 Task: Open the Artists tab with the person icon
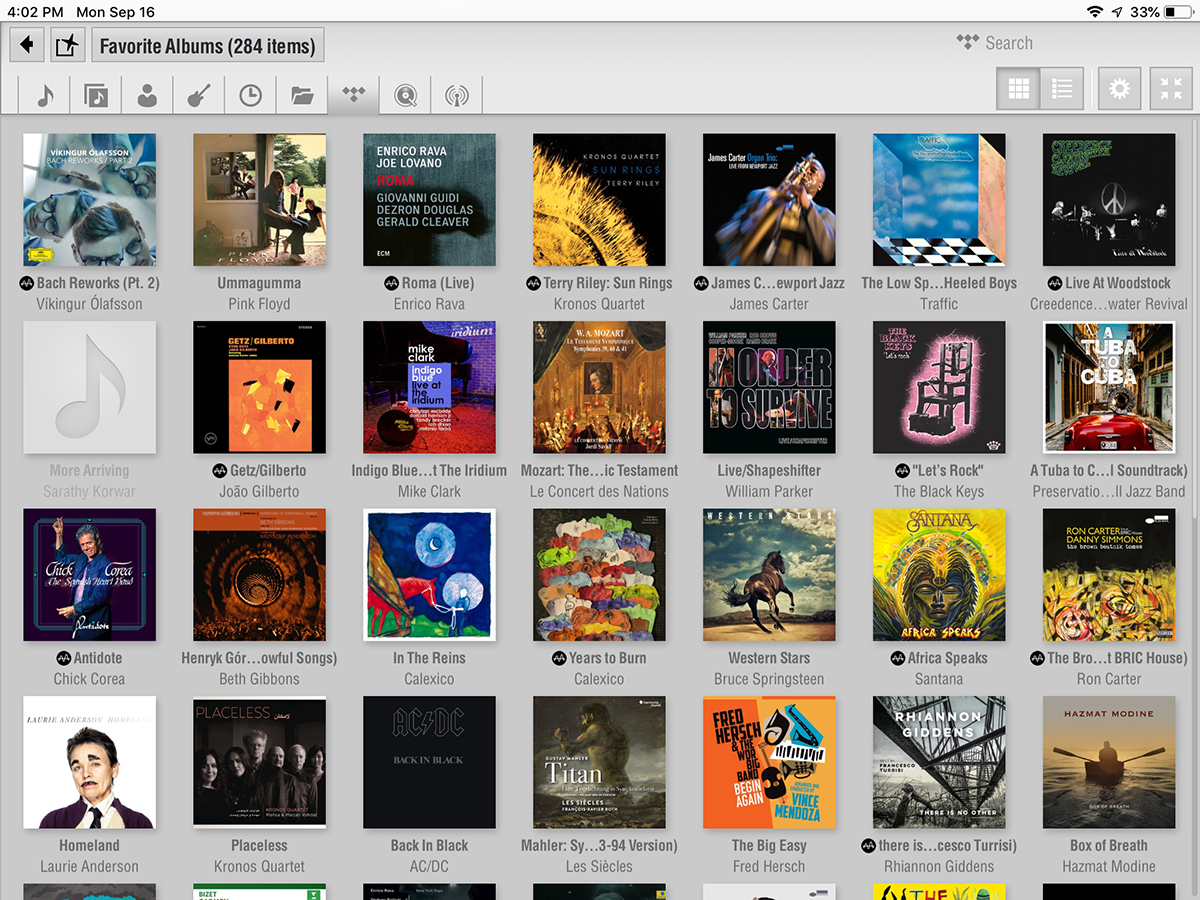(147, 95)
